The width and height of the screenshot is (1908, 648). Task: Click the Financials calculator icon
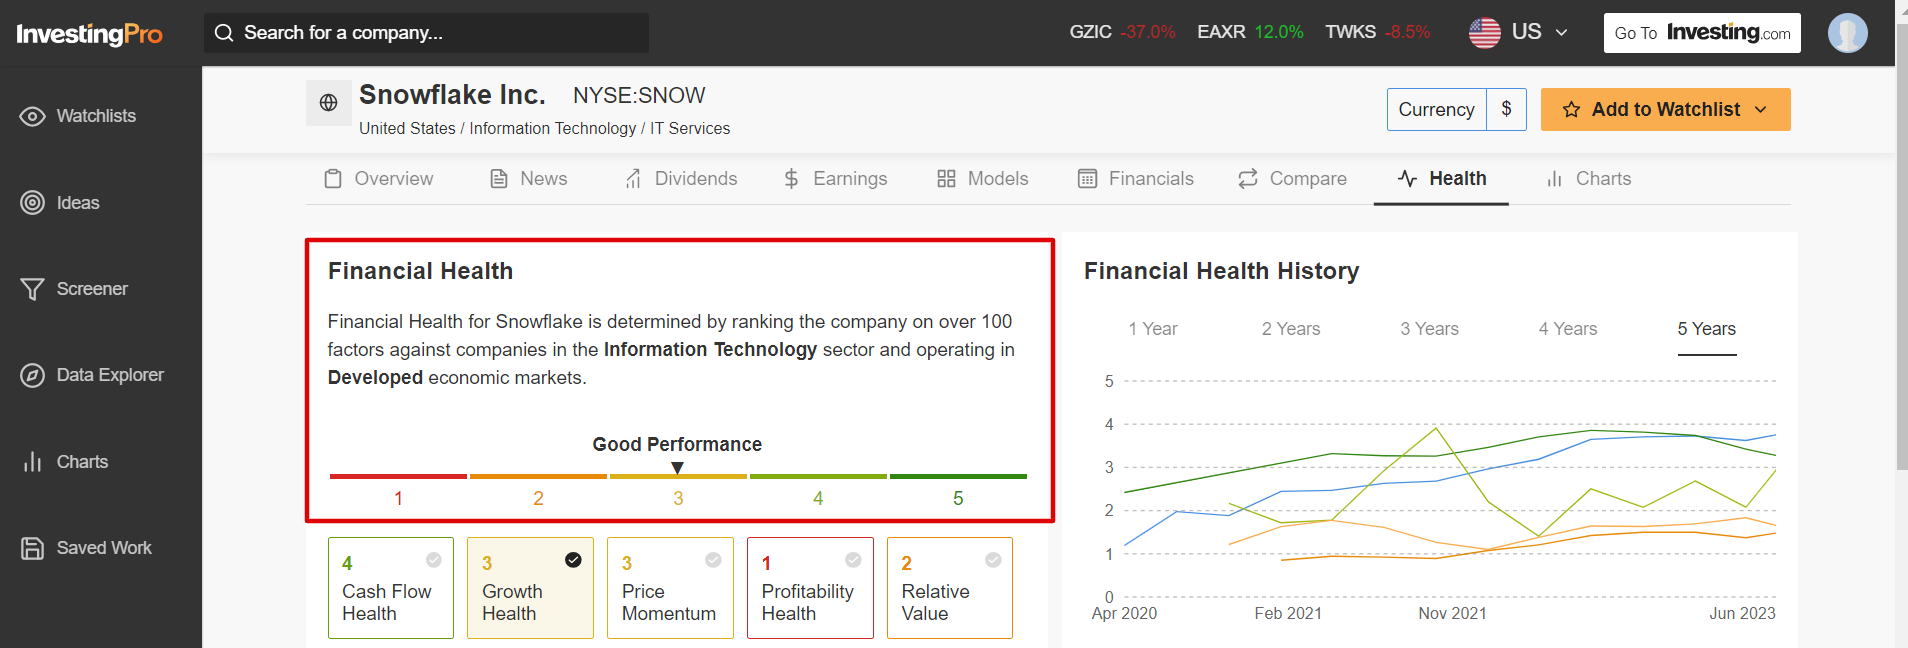click(x=1087, y=179)
